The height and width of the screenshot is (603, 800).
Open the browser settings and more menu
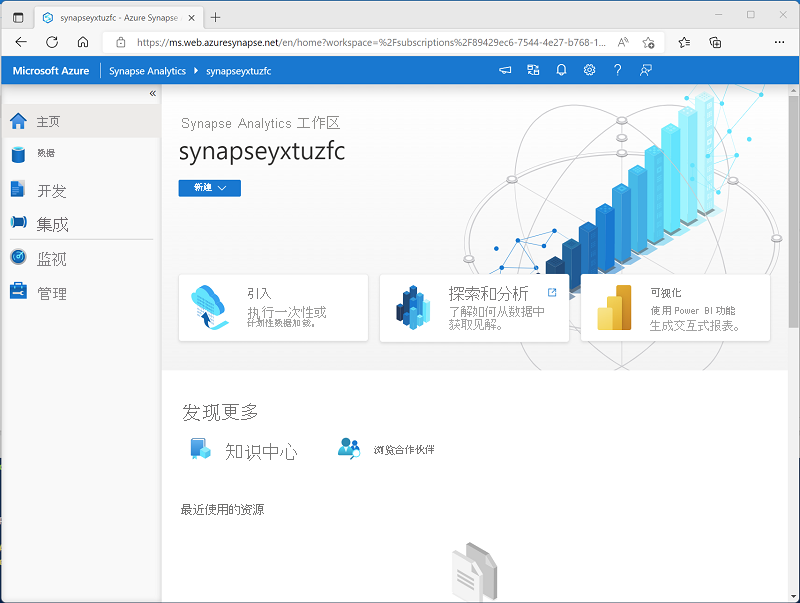(779, 42)
